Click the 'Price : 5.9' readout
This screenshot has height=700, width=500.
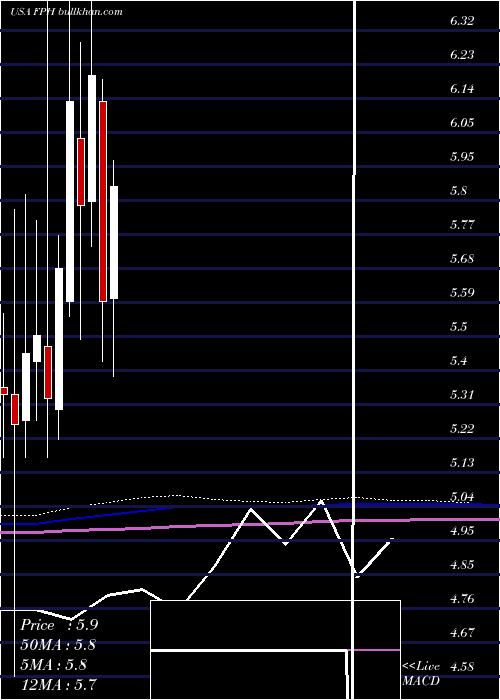click(x=59, y=625)
